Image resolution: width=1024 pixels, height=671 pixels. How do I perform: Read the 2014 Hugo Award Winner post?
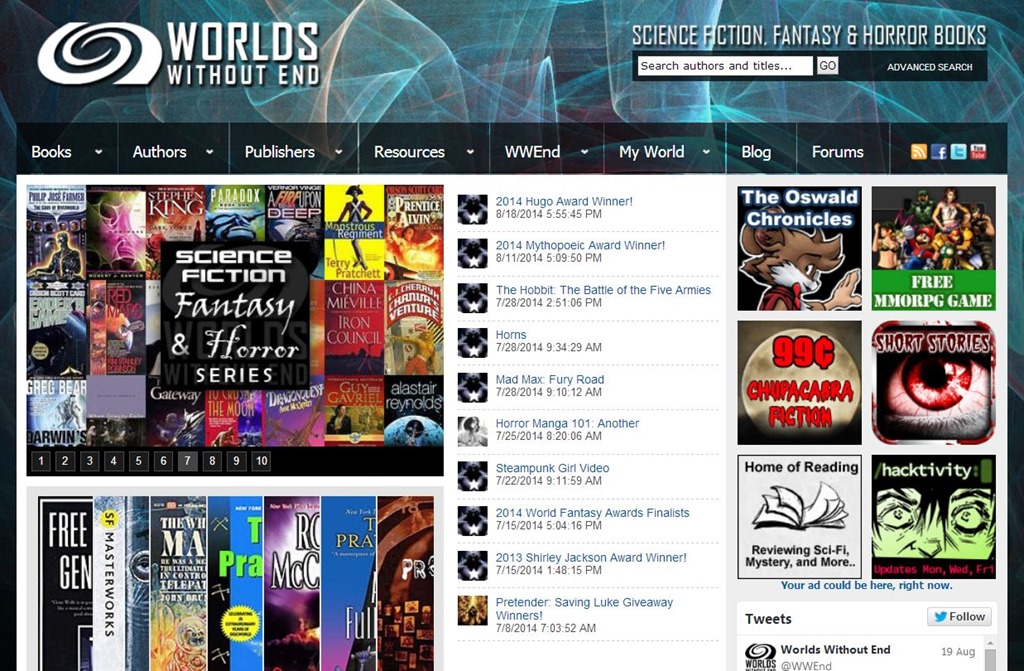coord(564,201)
